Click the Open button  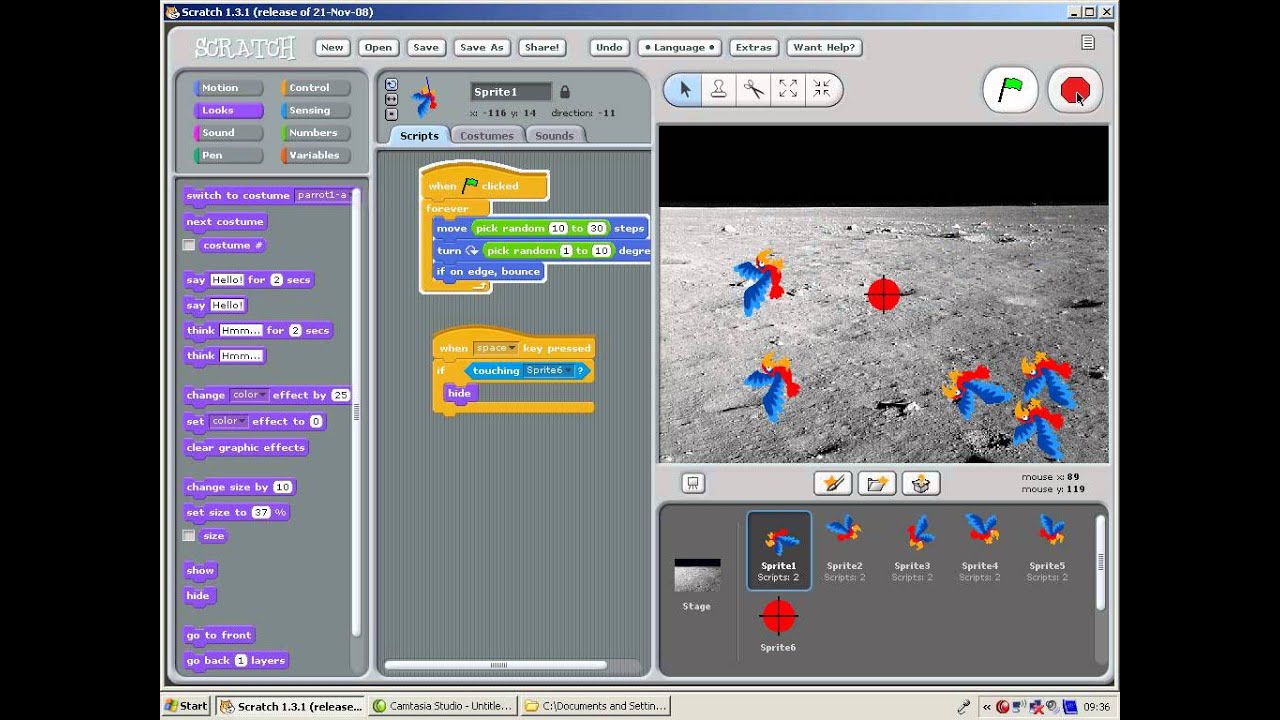pyautogui.click(x=378, y=47)
